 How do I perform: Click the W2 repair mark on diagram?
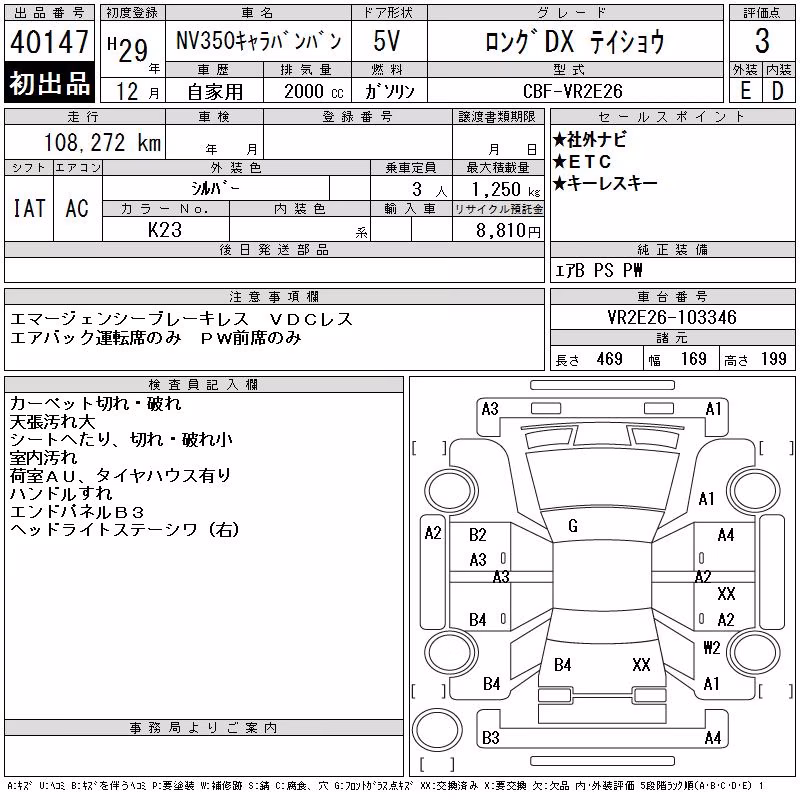tap(711, 647)
